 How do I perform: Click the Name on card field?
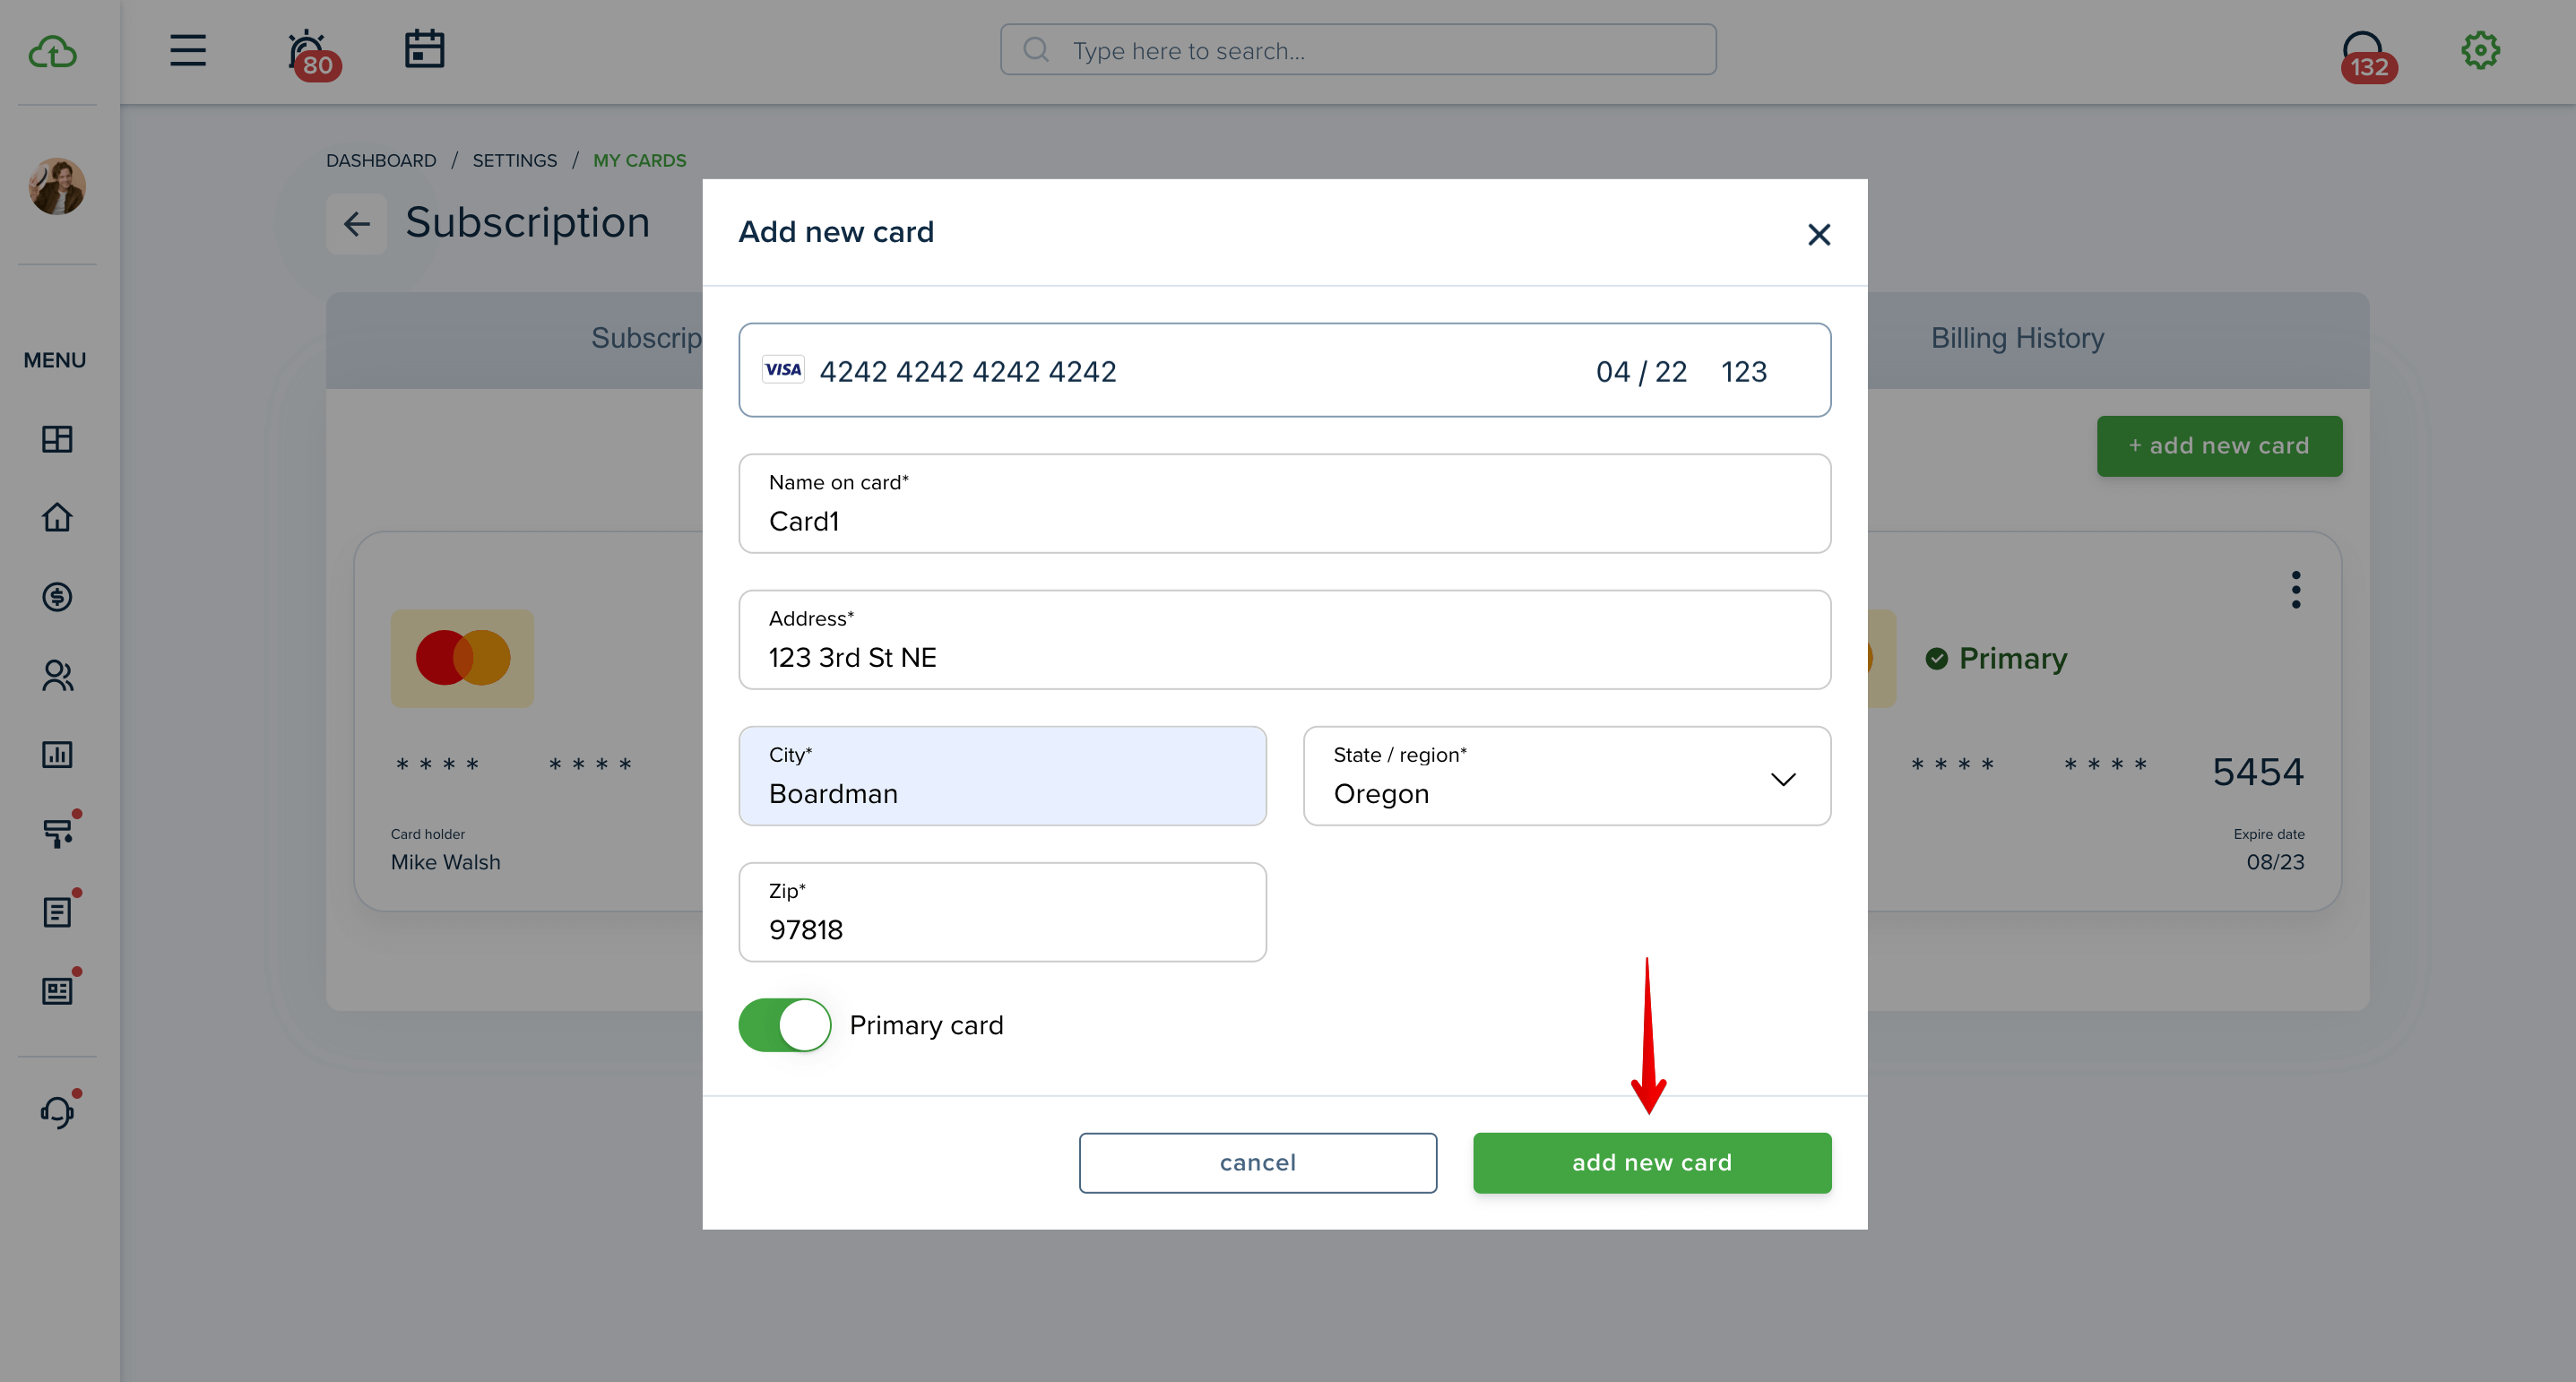(x=1285, y=504)
